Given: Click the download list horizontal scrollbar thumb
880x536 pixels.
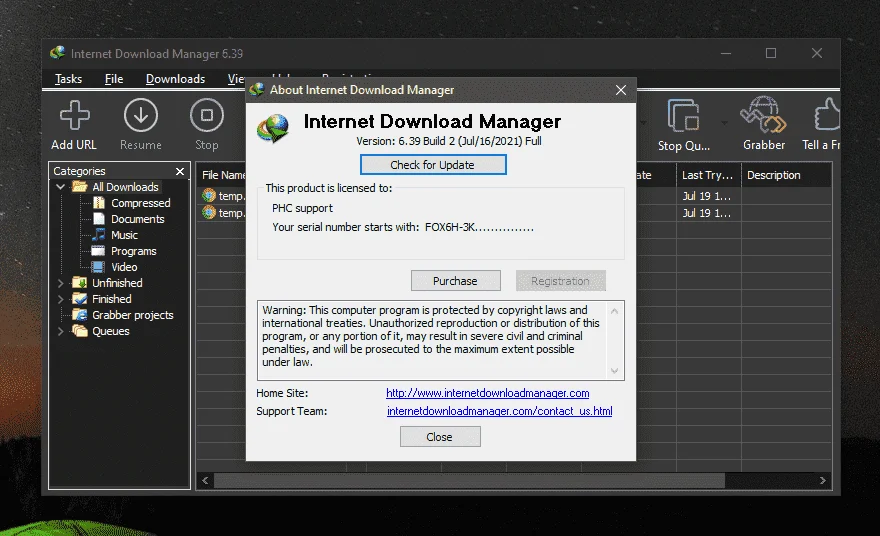Looking at the screenshot, I should click(469, 480).
